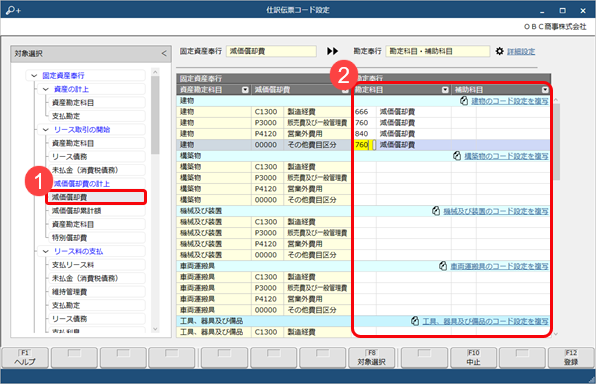596x384 pixels.
Task: Open the 勘定科目 column filter dropdown
Action: point(445,90)
